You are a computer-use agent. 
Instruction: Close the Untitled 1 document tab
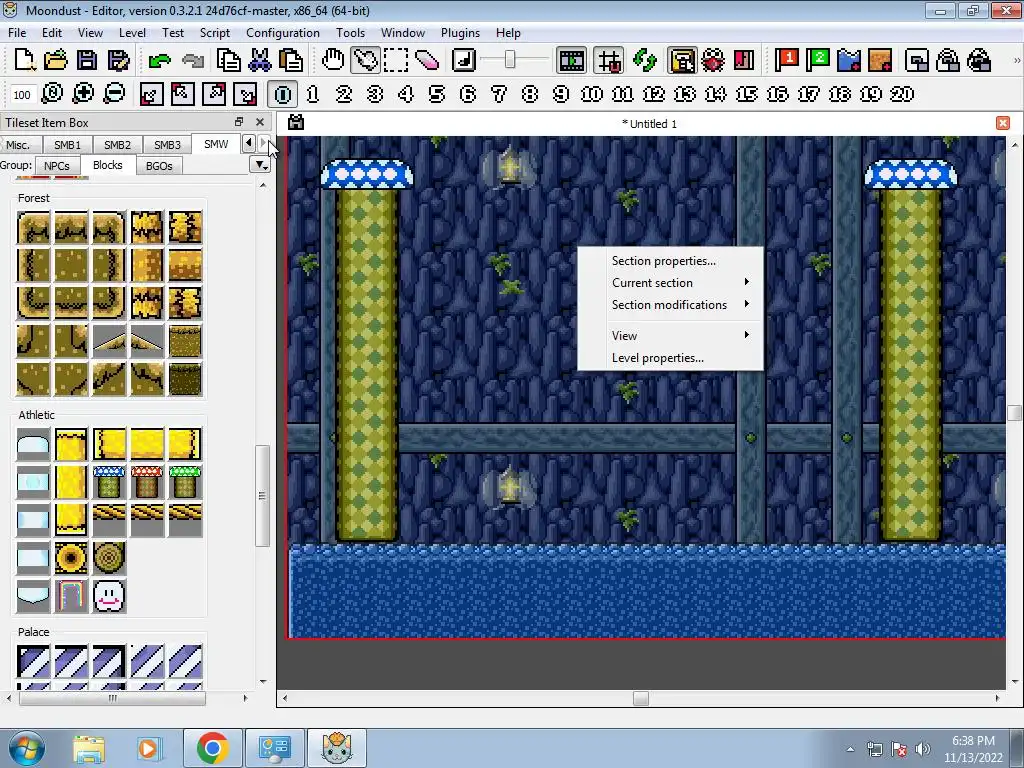coord(1002,123)
